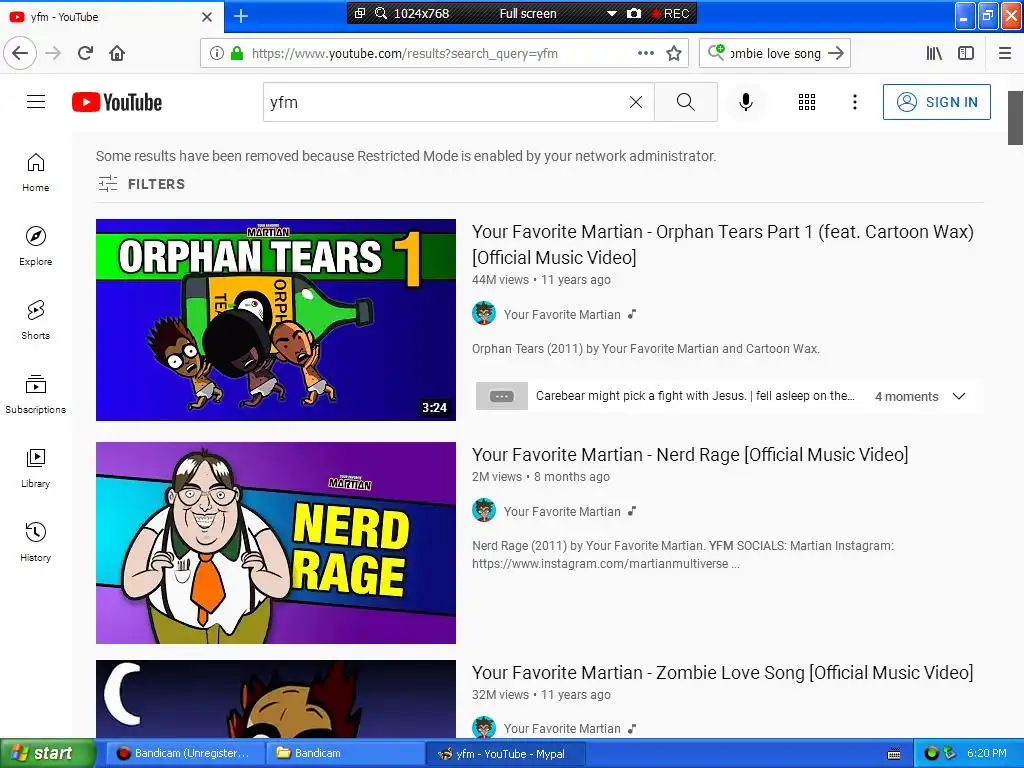Screen dimensions: 1024x768
Task: Open Windows start menu
Action: coord(47,753)
